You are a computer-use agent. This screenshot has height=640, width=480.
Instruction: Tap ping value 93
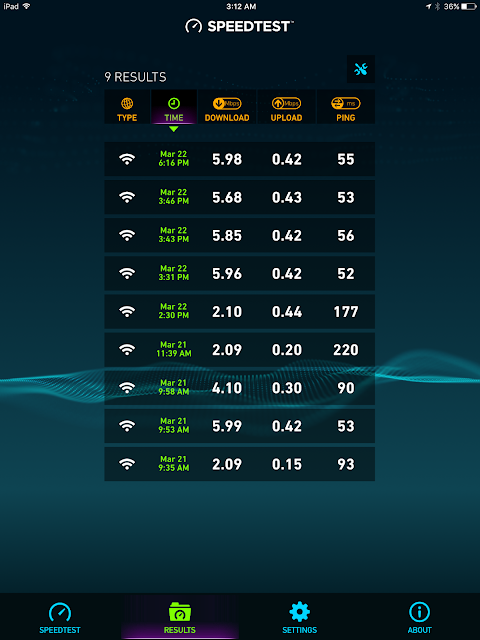click(346, 464)
